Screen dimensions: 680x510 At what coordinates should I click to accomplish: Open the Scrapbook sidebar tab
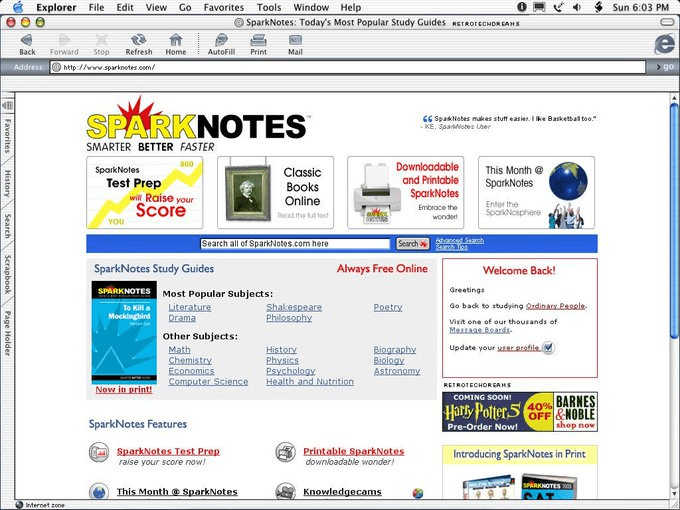(8, 274)
